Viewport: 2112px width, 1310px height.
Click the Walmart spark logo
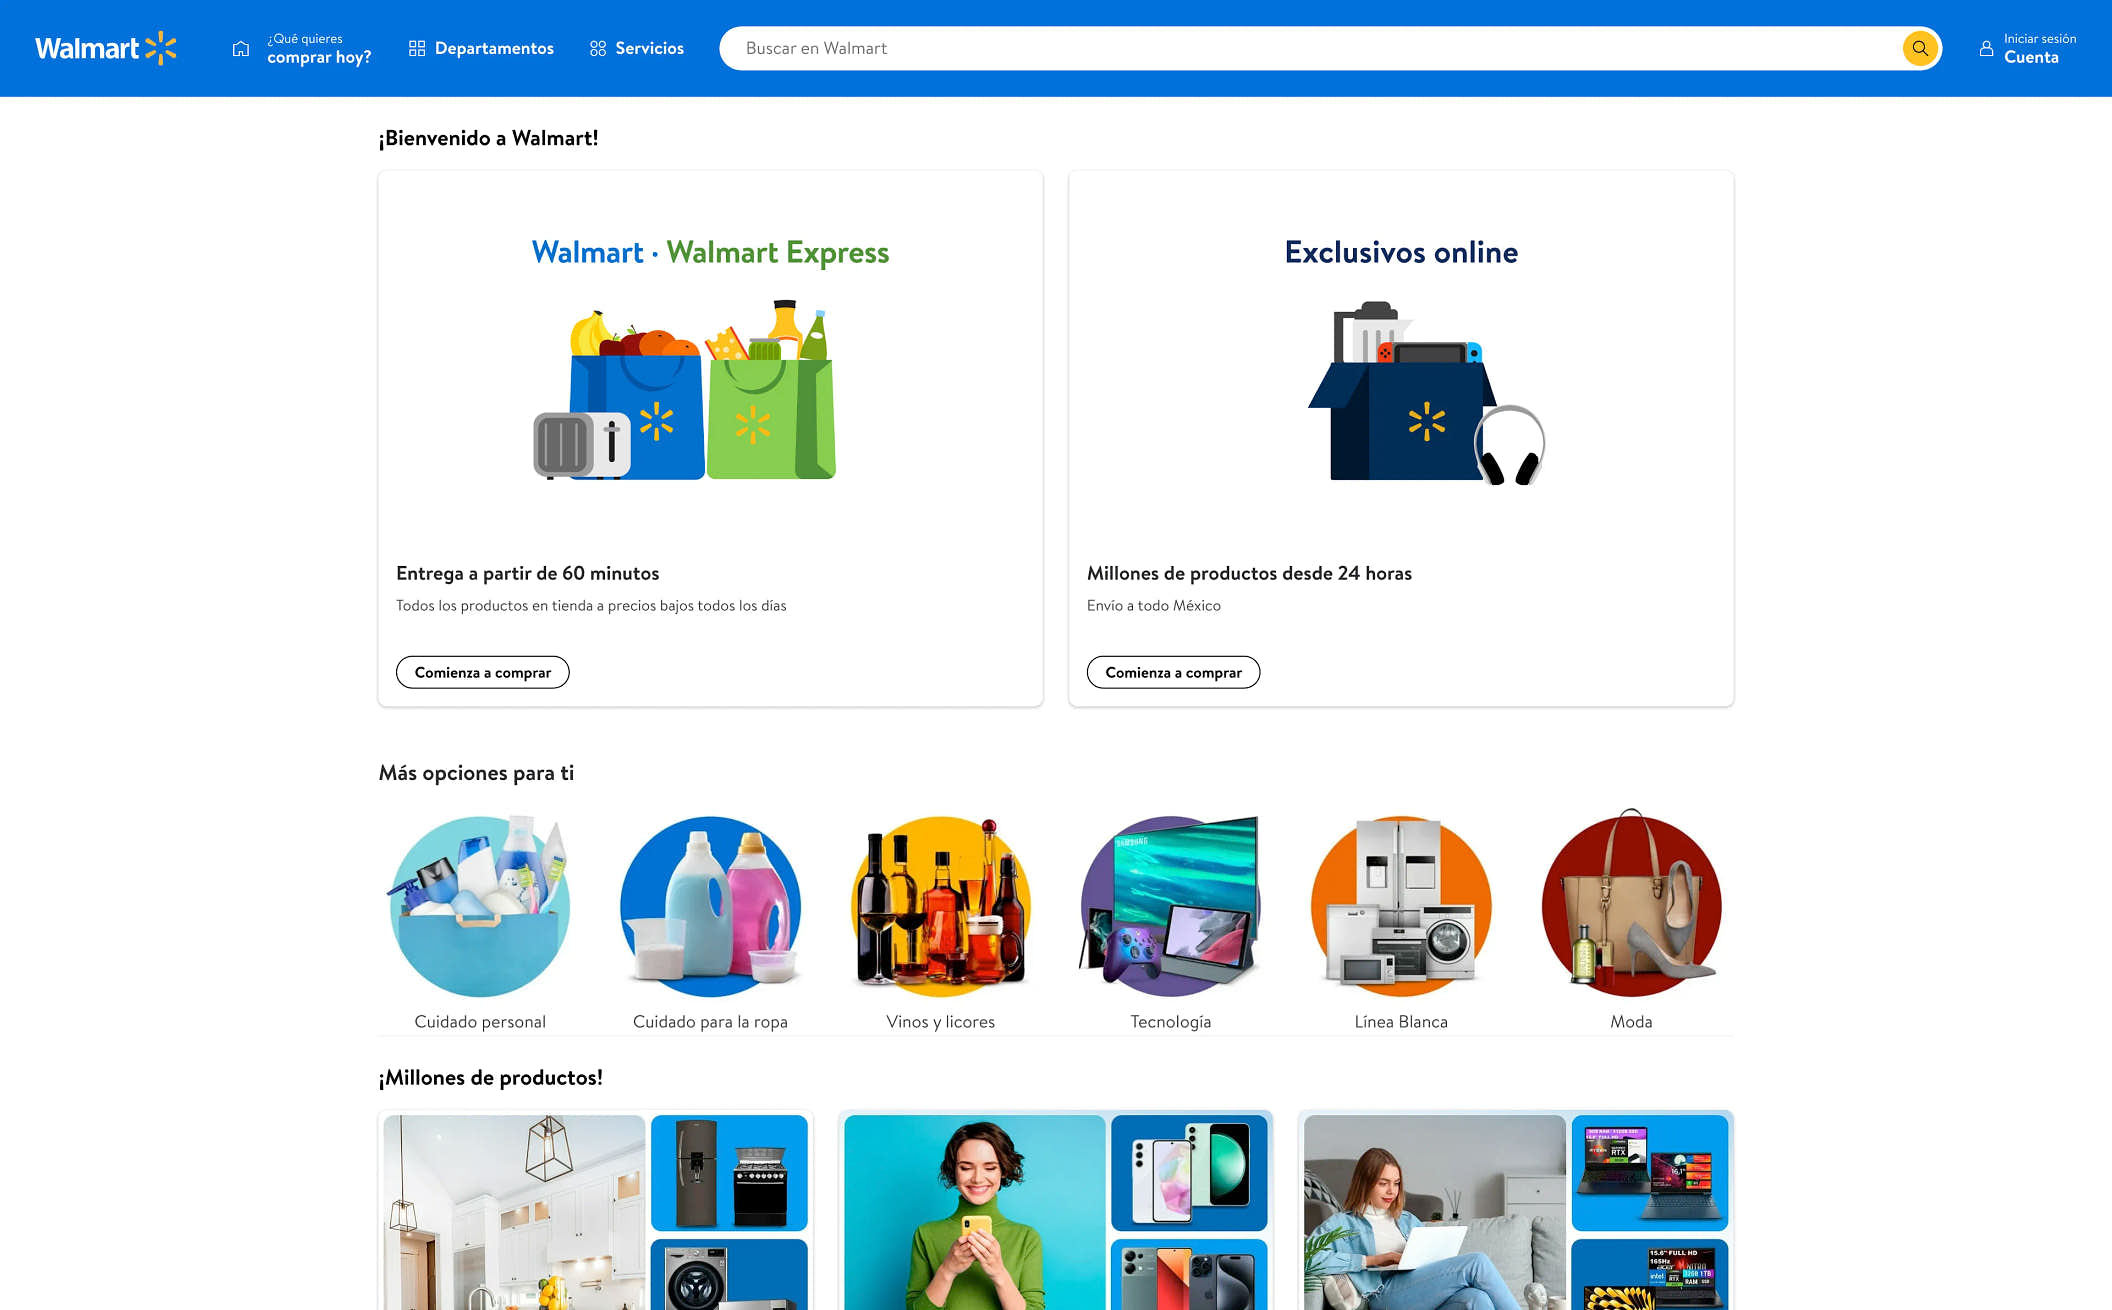[x=160, y=48]
